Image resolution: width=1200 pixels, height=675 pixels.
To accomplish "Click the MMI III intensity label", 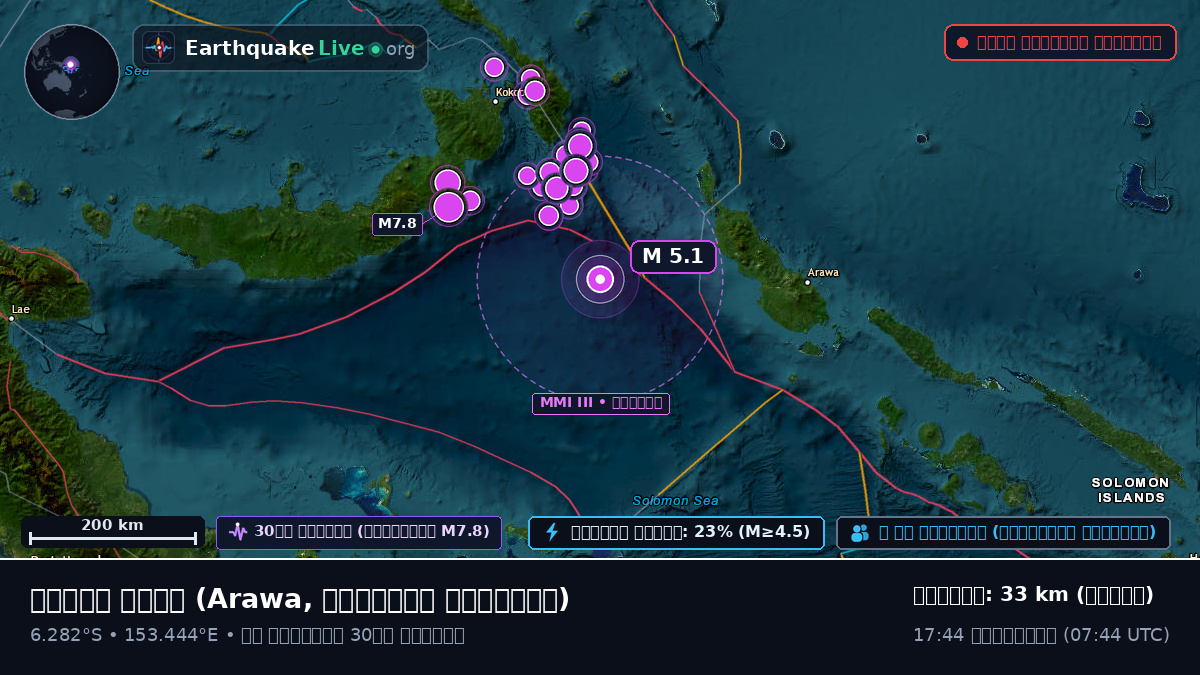I will [x=600, y=404].
